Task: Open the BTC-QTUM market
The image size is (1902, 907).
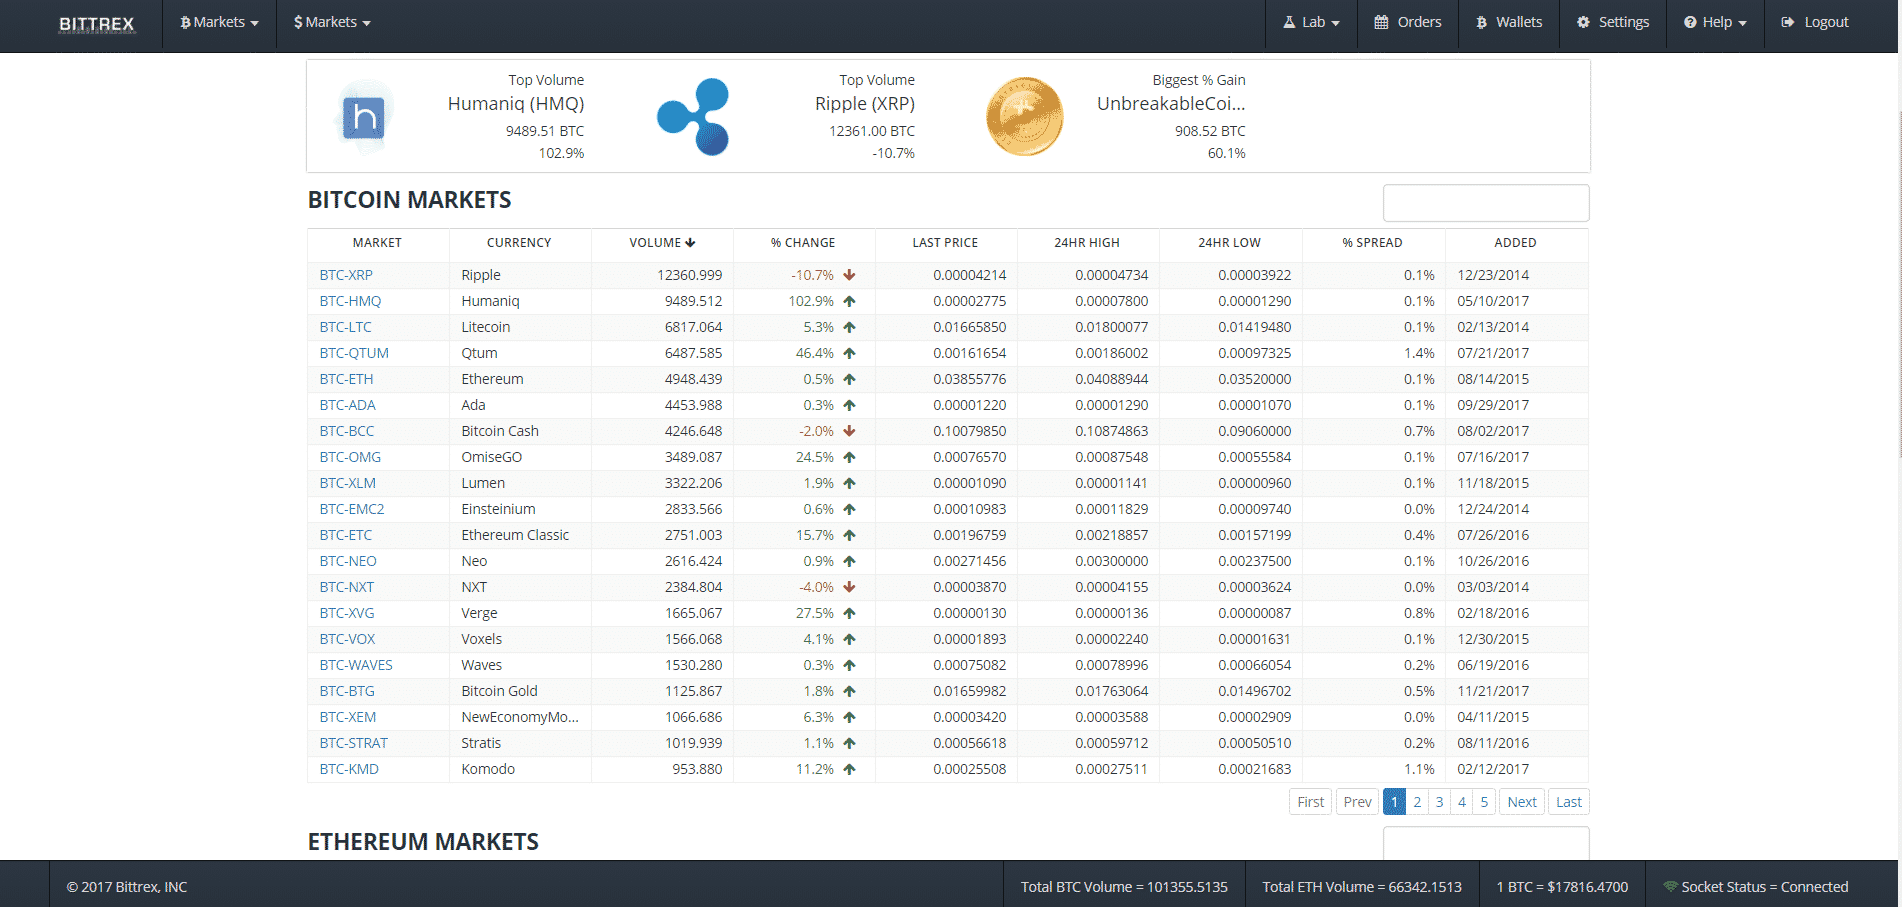Action: 354,353
